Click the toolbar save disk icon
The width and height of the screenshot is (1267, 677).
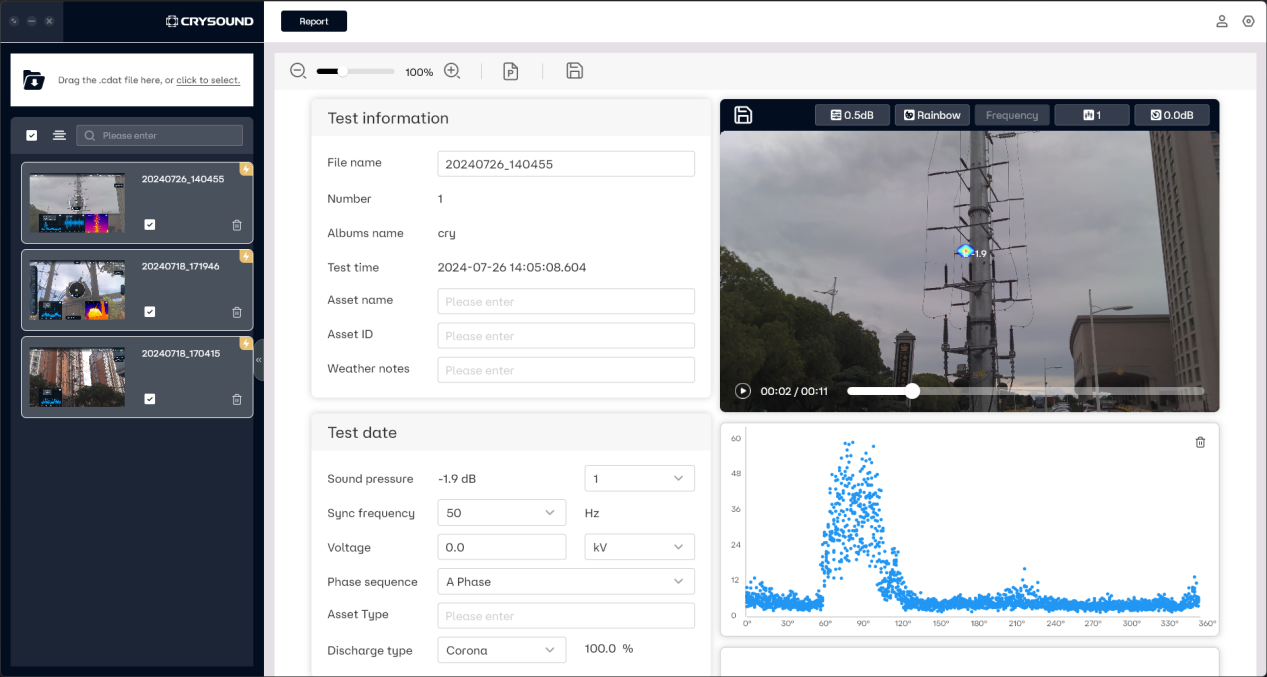tap(574, 71)
